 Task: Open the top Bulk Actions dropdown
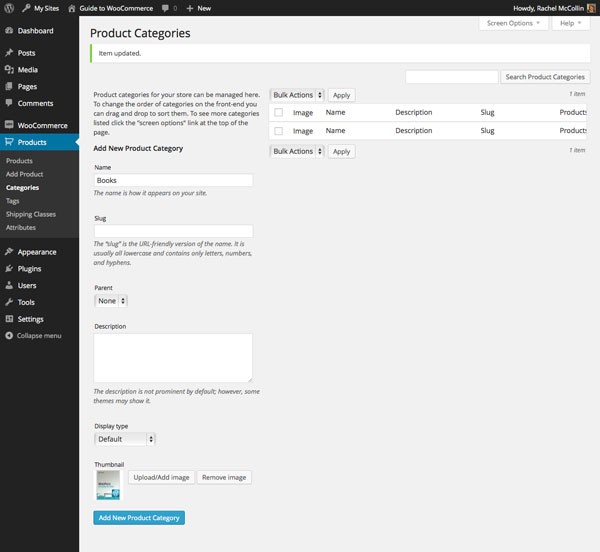[x=297, y=95]
